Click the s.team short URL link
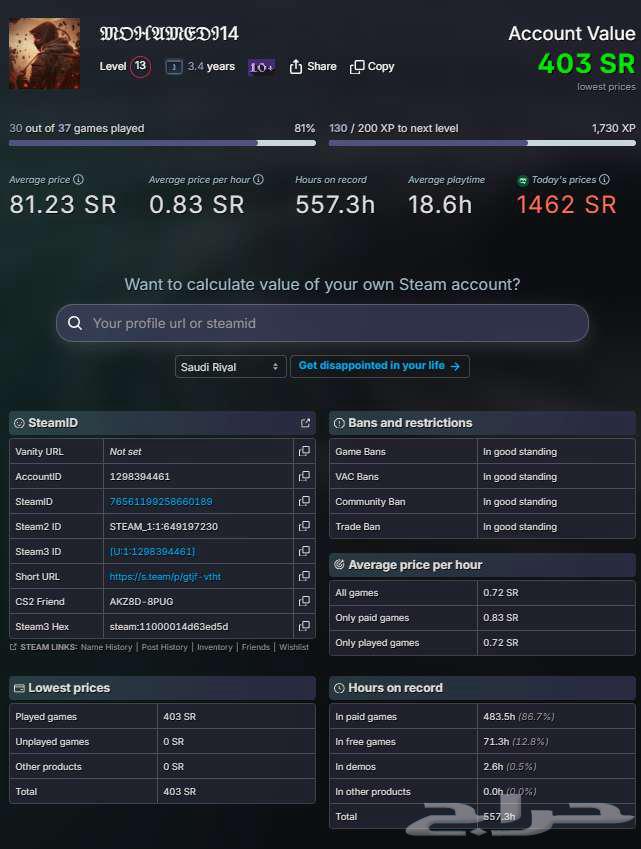 (166, 577)
